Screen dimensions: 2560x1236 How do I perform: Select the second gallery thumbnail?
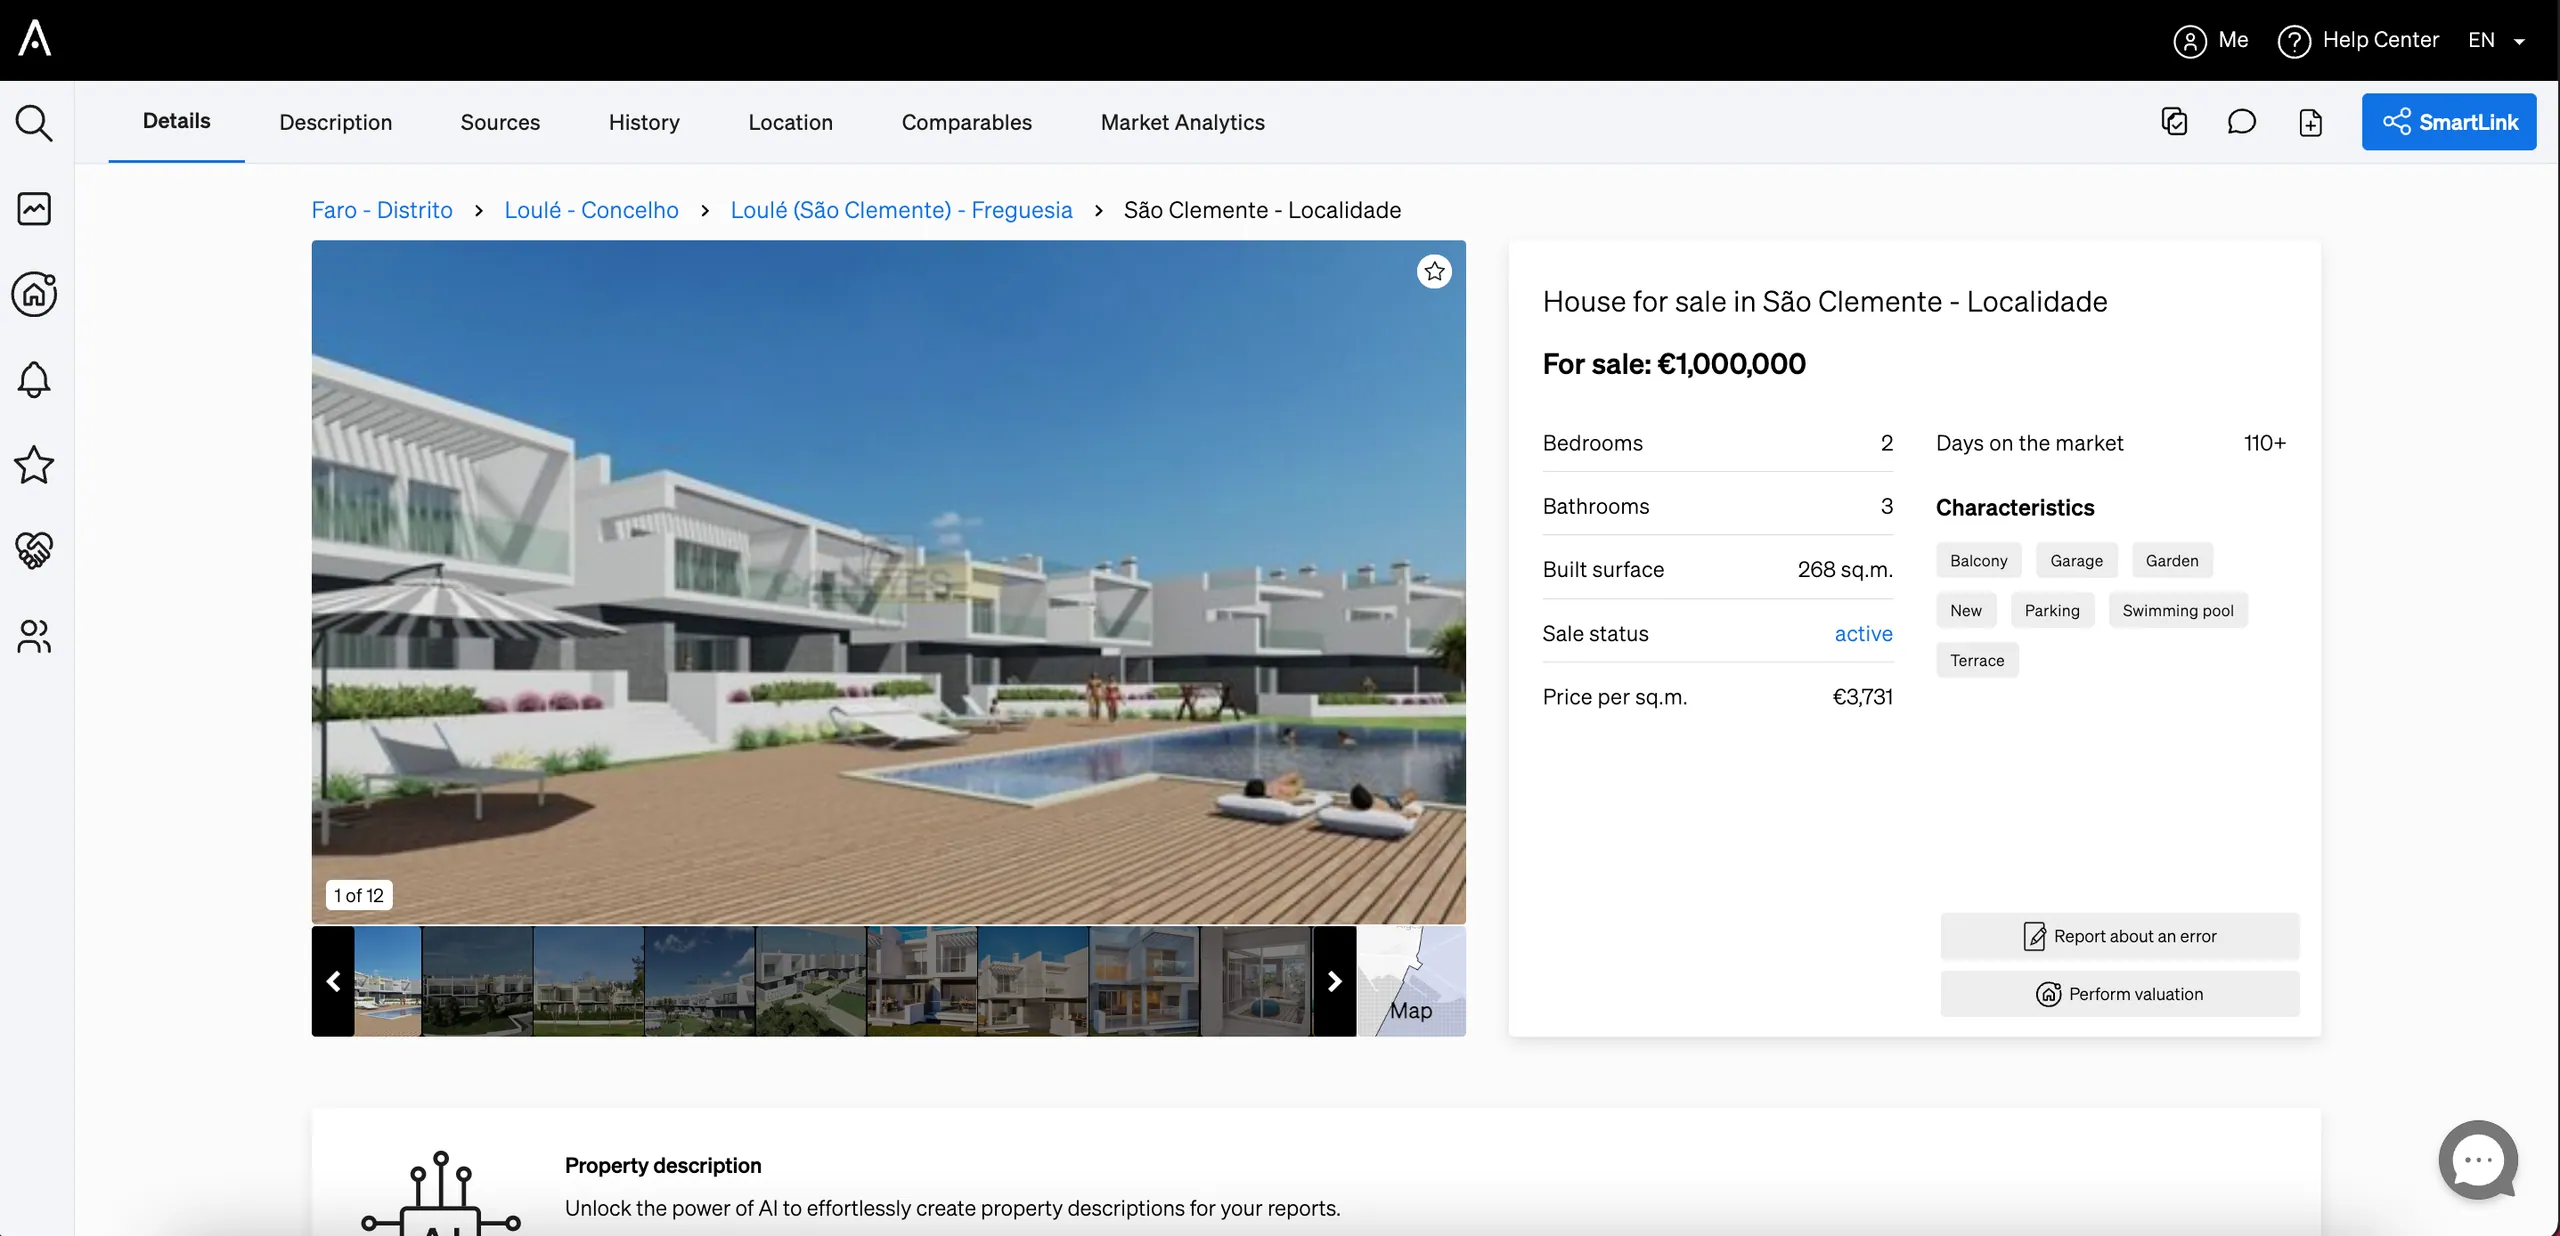(x=477, y=981)
